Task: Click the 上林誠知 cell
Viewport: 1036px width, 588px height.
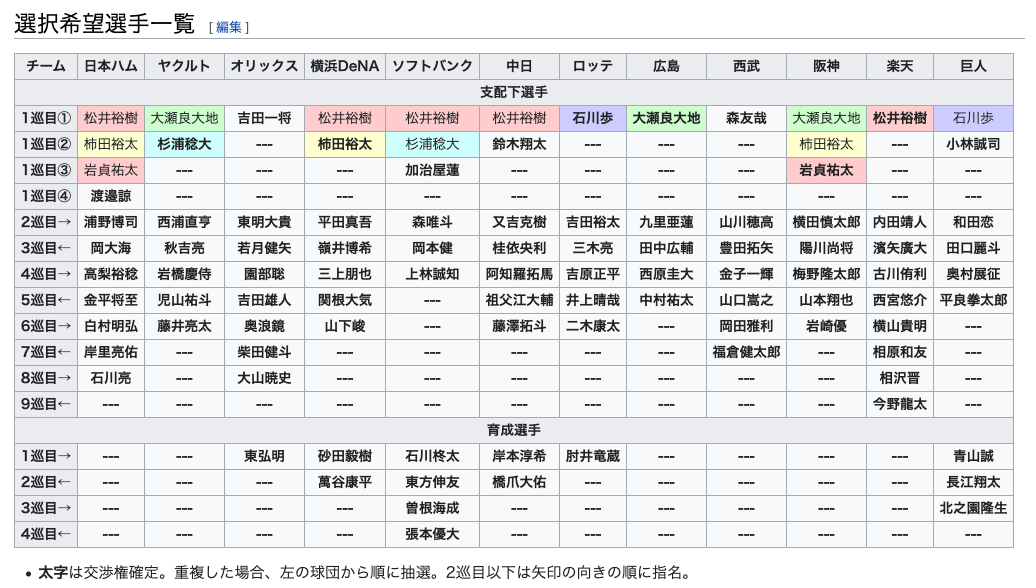Action: click(x=433, y=274)
